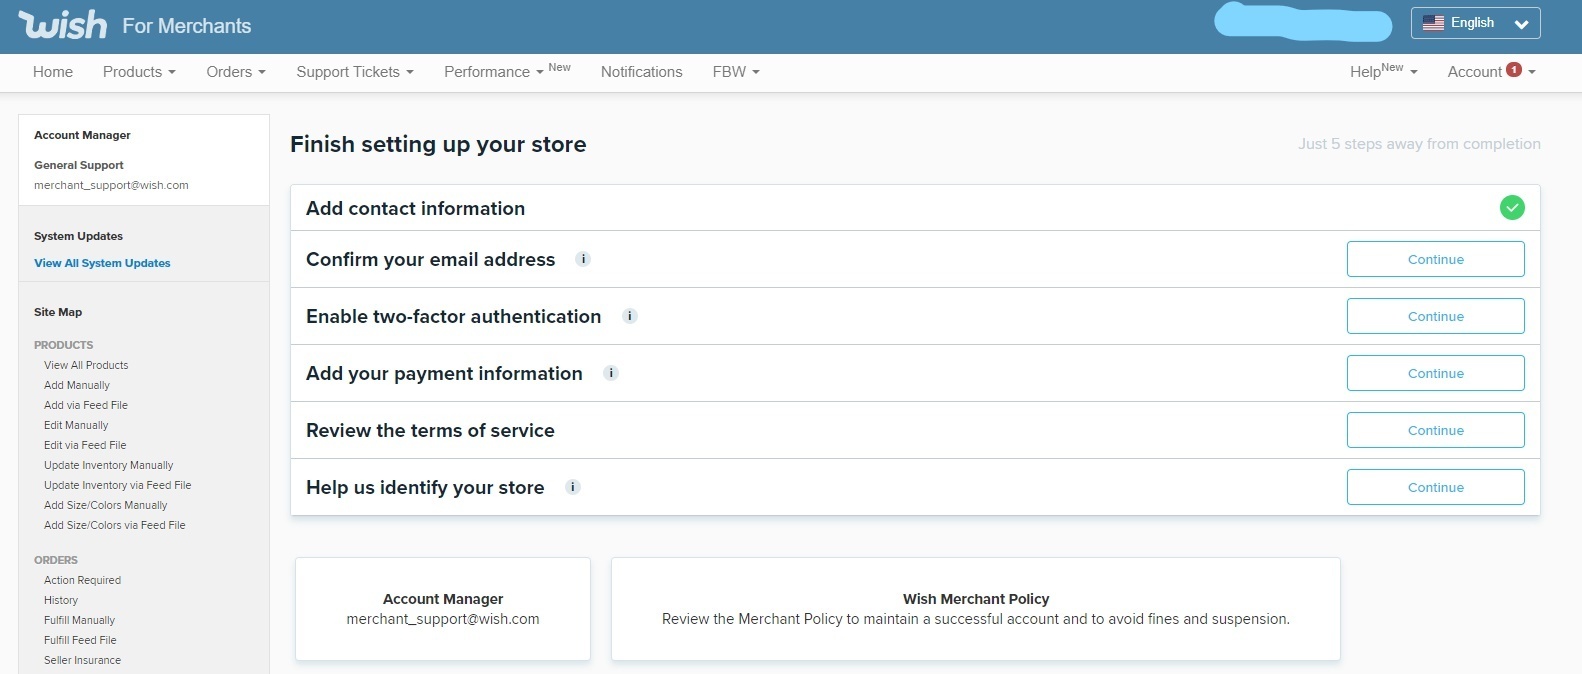
Task: Open the English language dropdown
Action: (1475, 23)
